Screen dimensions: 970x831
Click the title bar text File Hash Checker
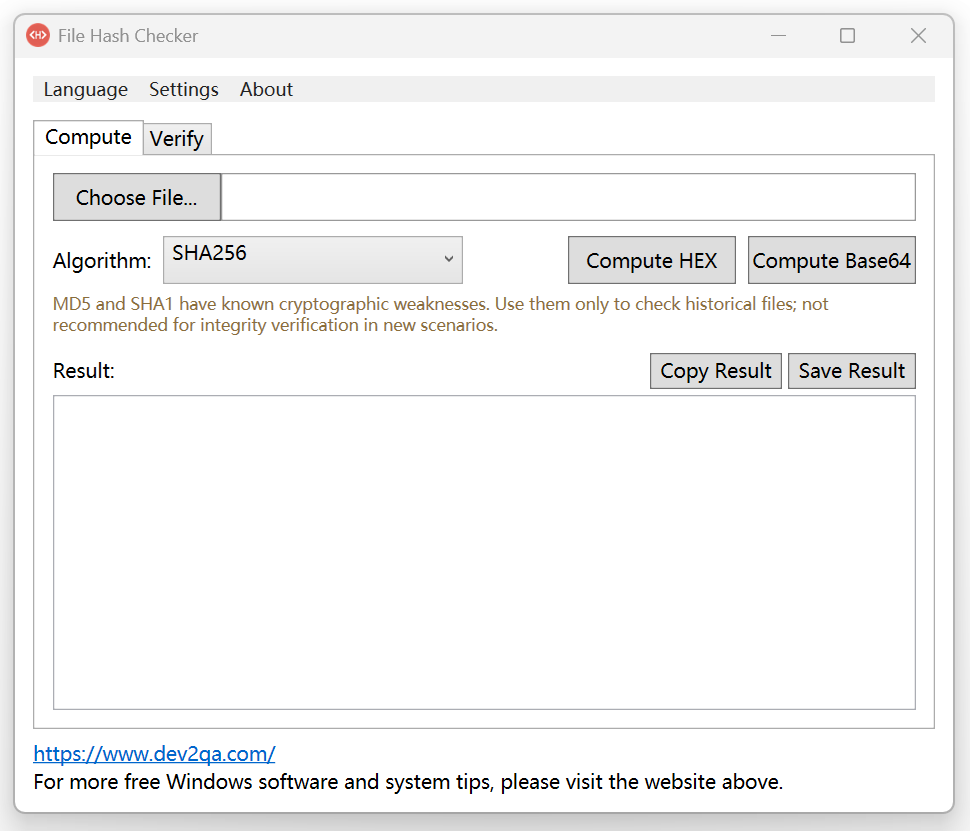(x=128, y=36)
